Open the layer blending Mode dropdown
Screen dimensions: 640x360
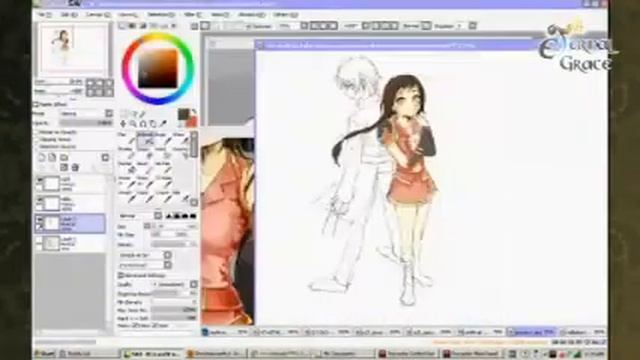tap(109, 113)
